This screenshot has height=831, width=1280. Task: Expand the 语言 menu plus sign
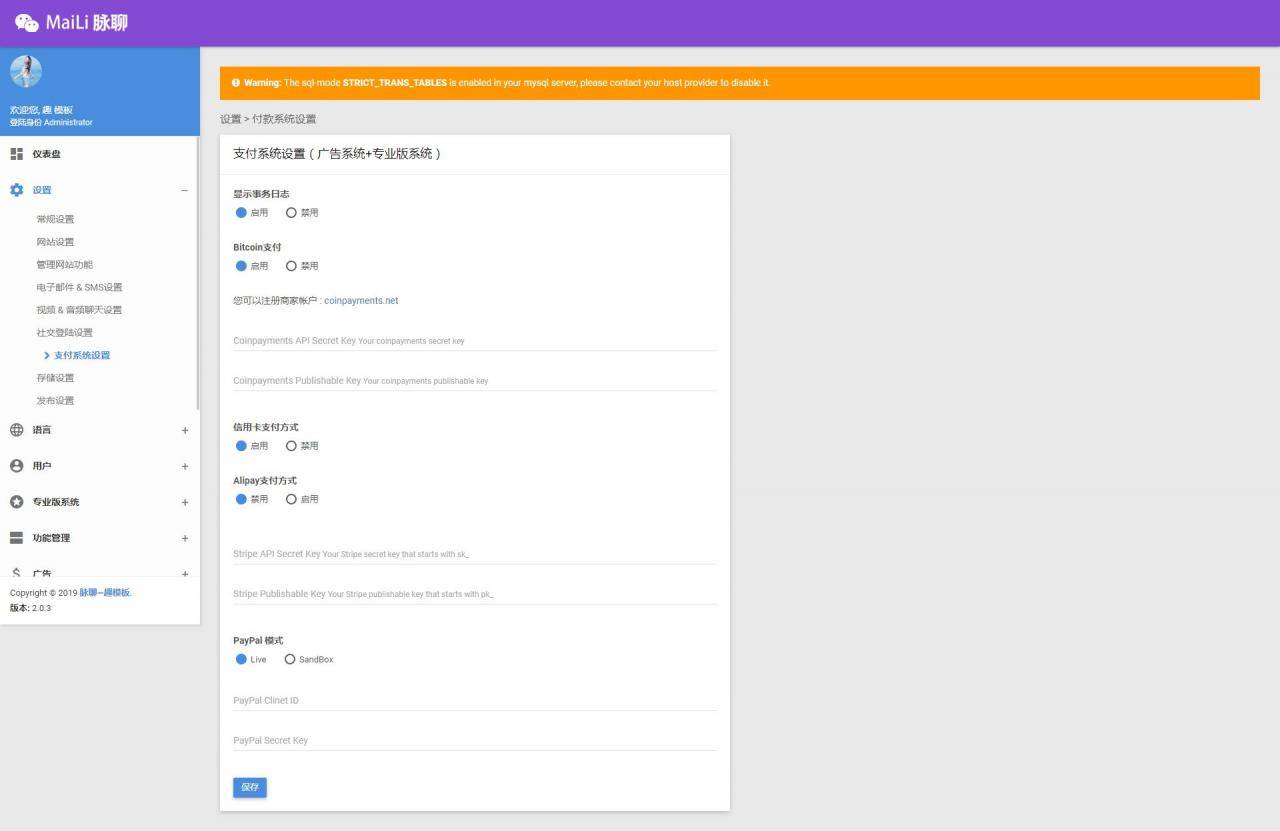coord(184,430)
